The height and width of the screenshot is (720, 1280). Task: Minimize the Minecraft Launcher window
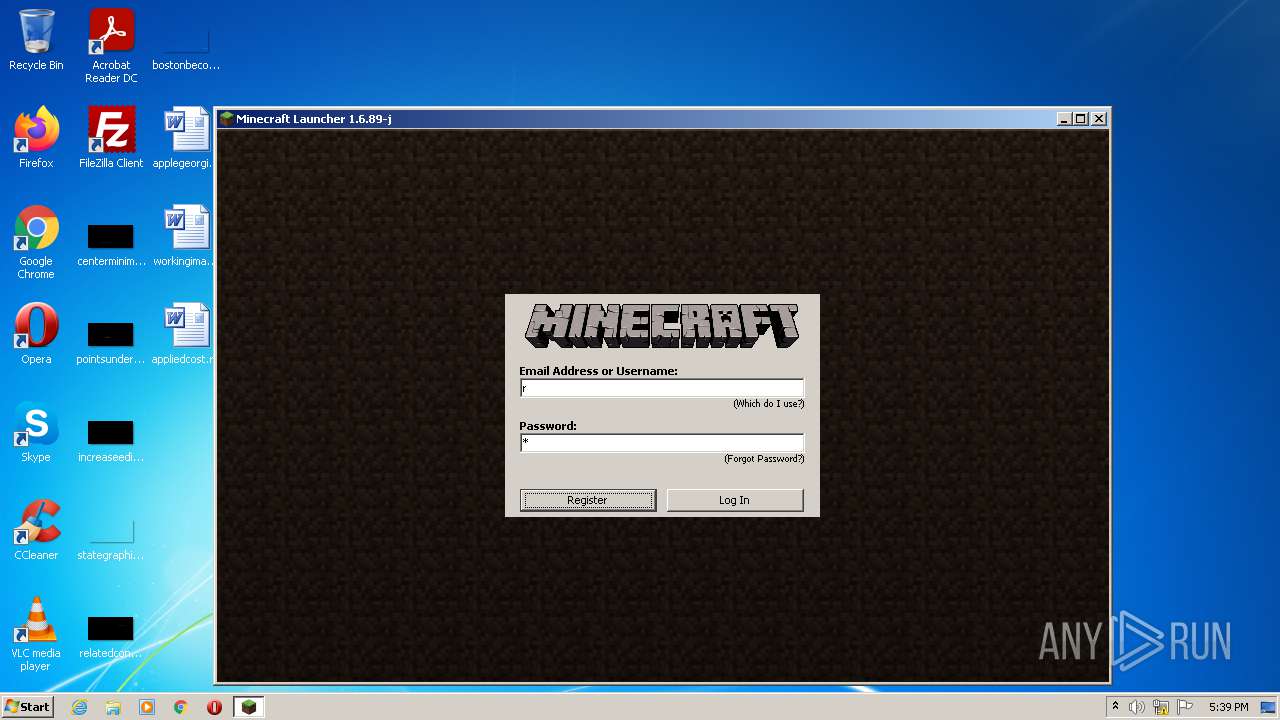click(1064, 119)
